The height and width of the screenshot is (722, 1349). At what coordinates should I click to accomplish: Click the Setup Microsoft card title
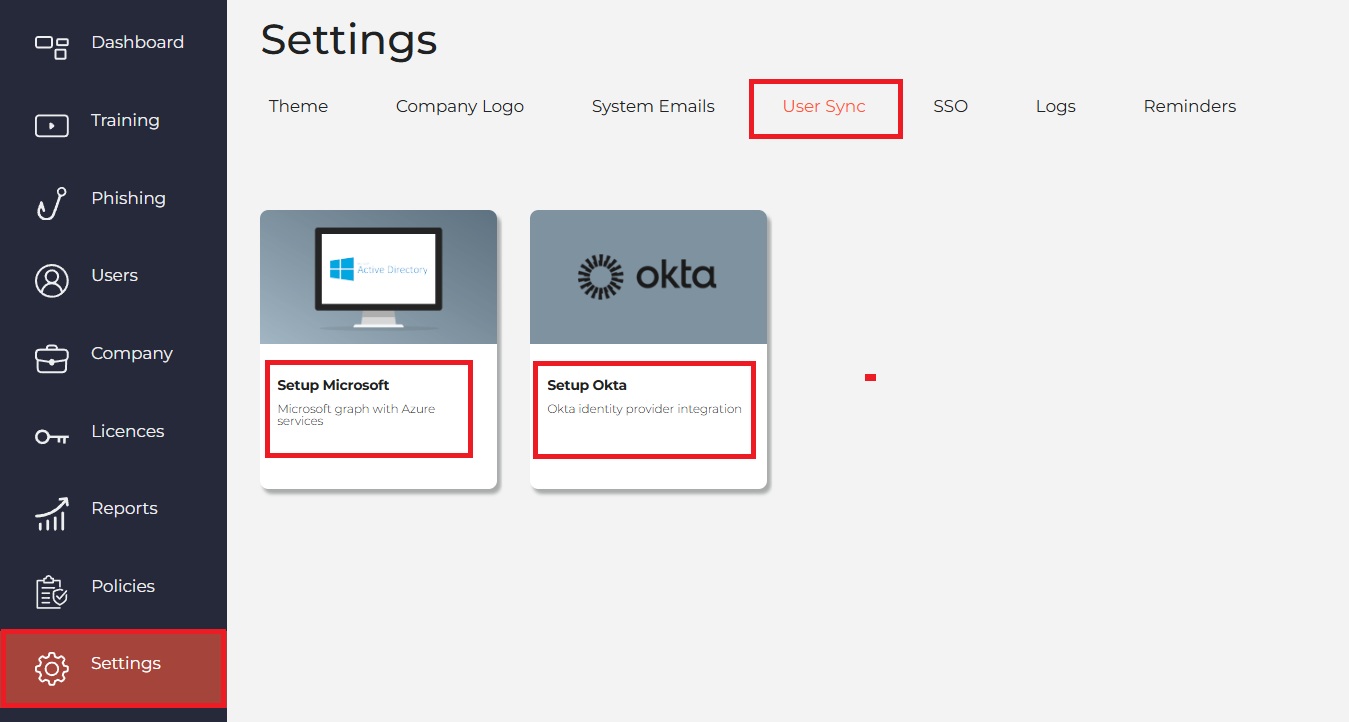(333, 385)
